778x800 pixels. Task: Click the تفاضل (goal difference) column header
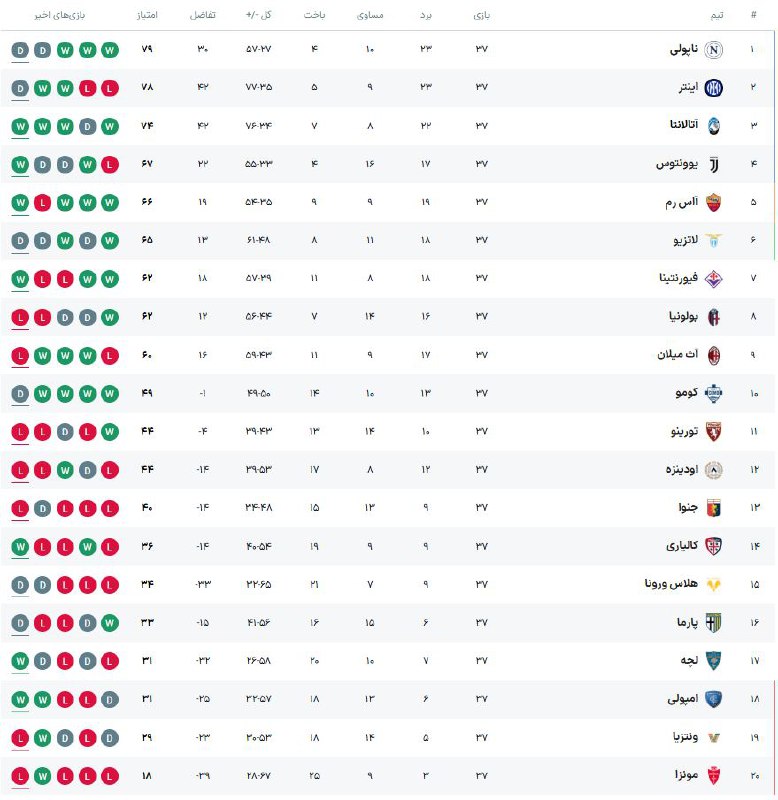[x=201, y=17]
